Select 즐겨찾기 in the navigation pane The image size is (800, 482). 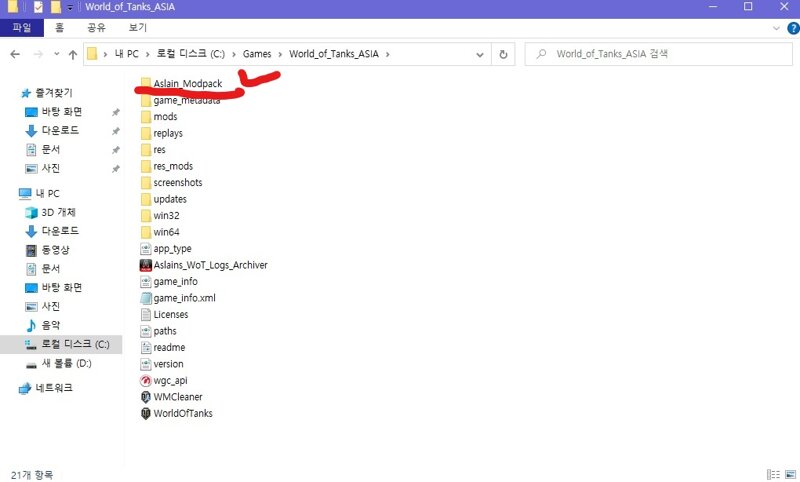54,93
